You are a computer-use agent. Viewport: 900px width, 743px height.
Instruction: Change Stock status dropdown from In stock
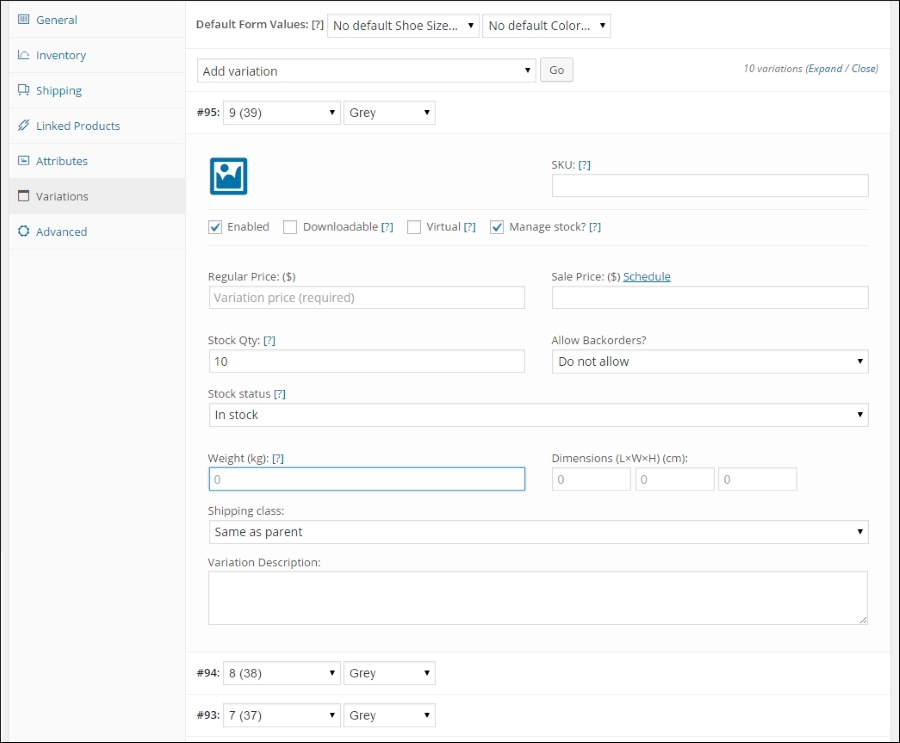(x=537, y=415)
